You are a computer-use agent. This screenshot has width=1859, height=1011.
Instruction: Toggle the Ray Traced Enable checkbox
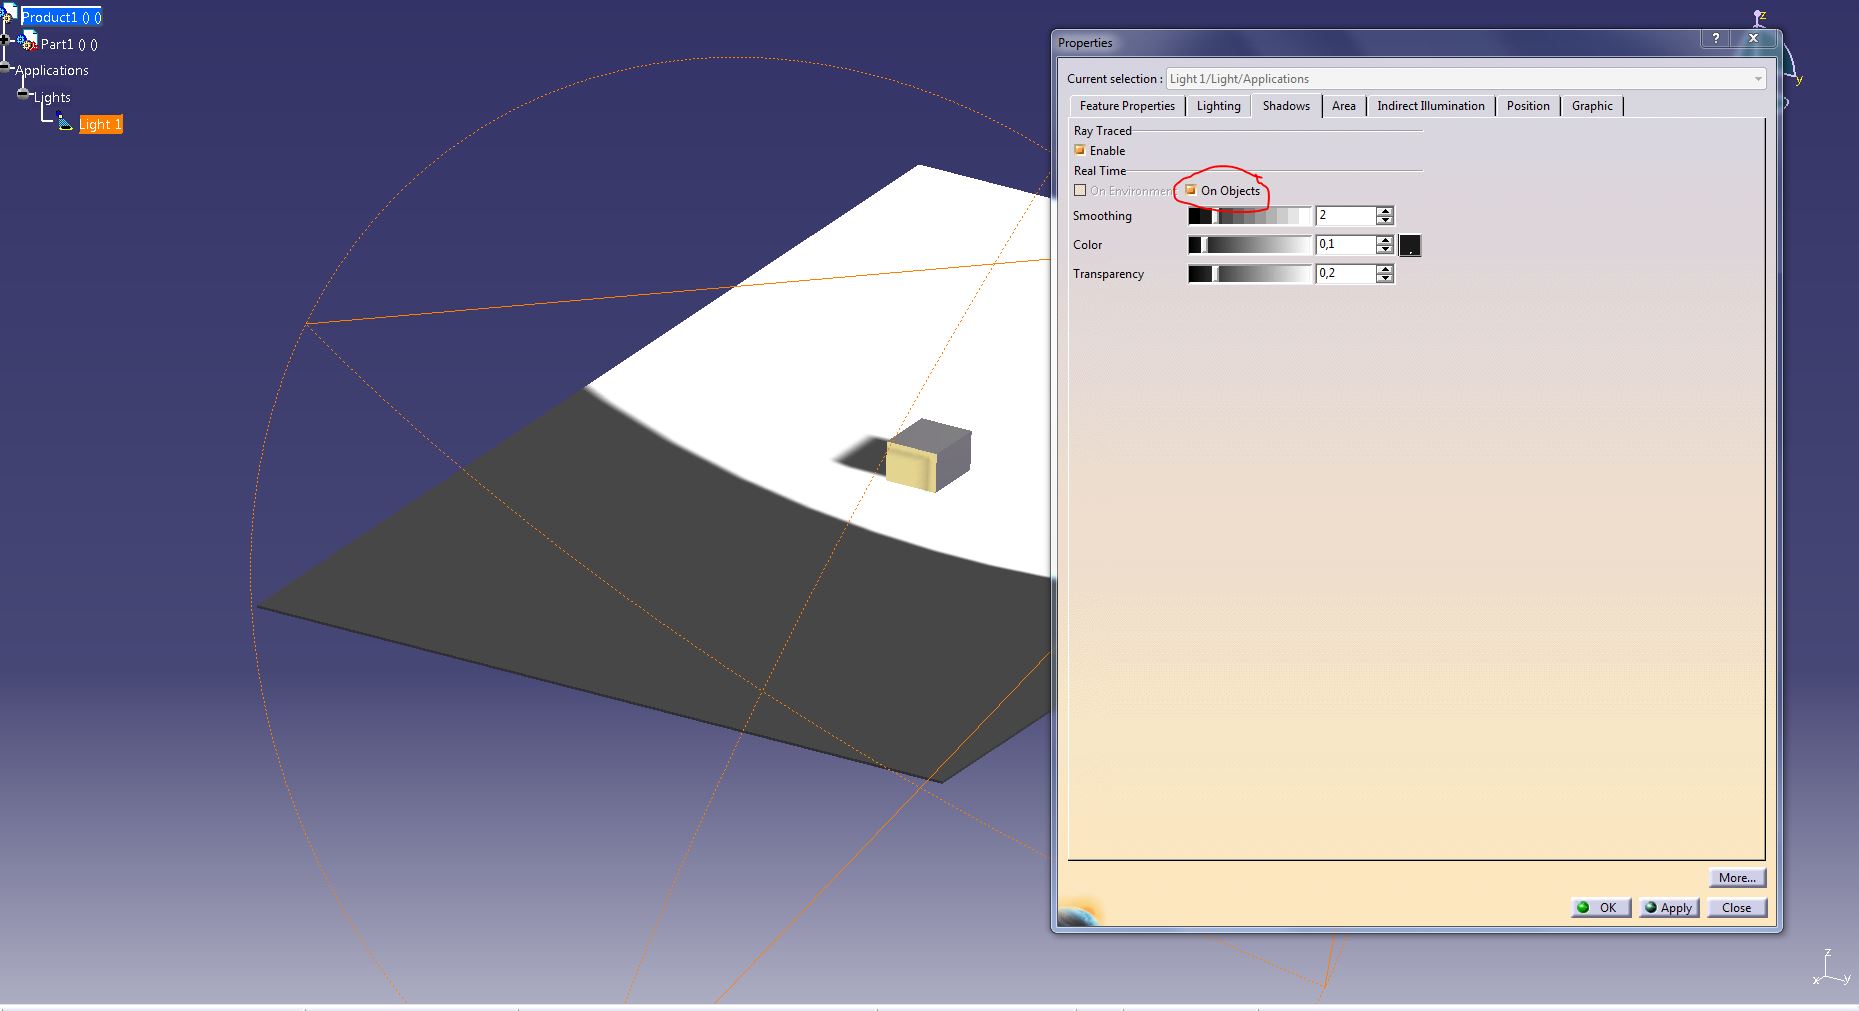coord(1080,150)
